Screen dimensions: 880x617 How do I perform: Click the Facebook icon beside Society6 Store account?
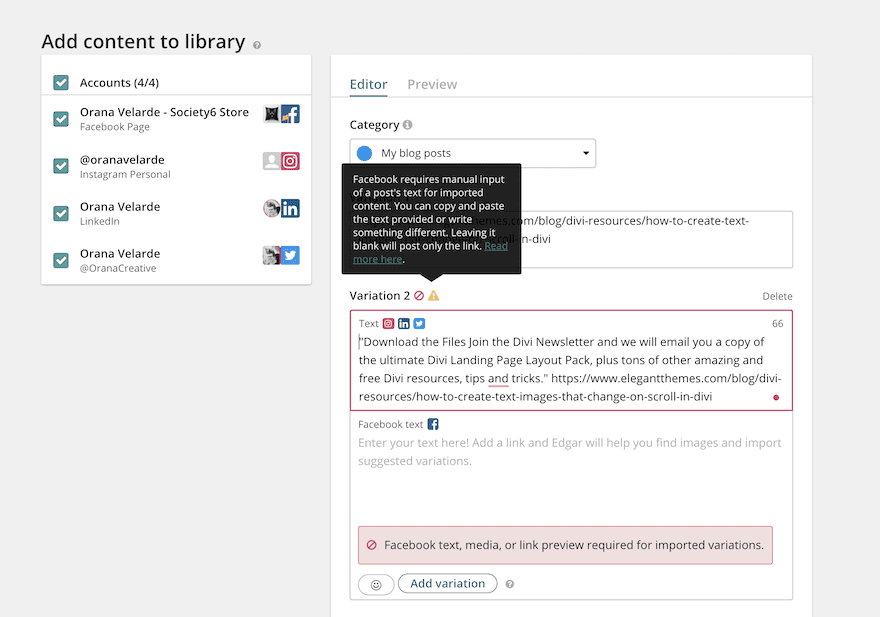(x=290, y=114)
